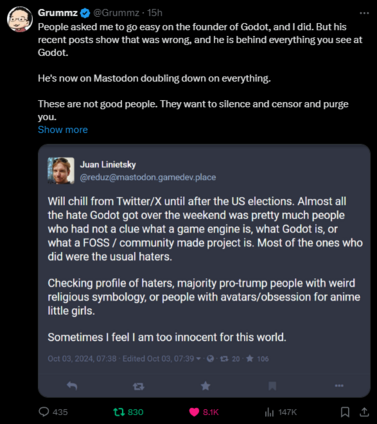The image size is (377, 424).
Task: View the analytics bar icon showing 147K
Action: tap(269, 413)
